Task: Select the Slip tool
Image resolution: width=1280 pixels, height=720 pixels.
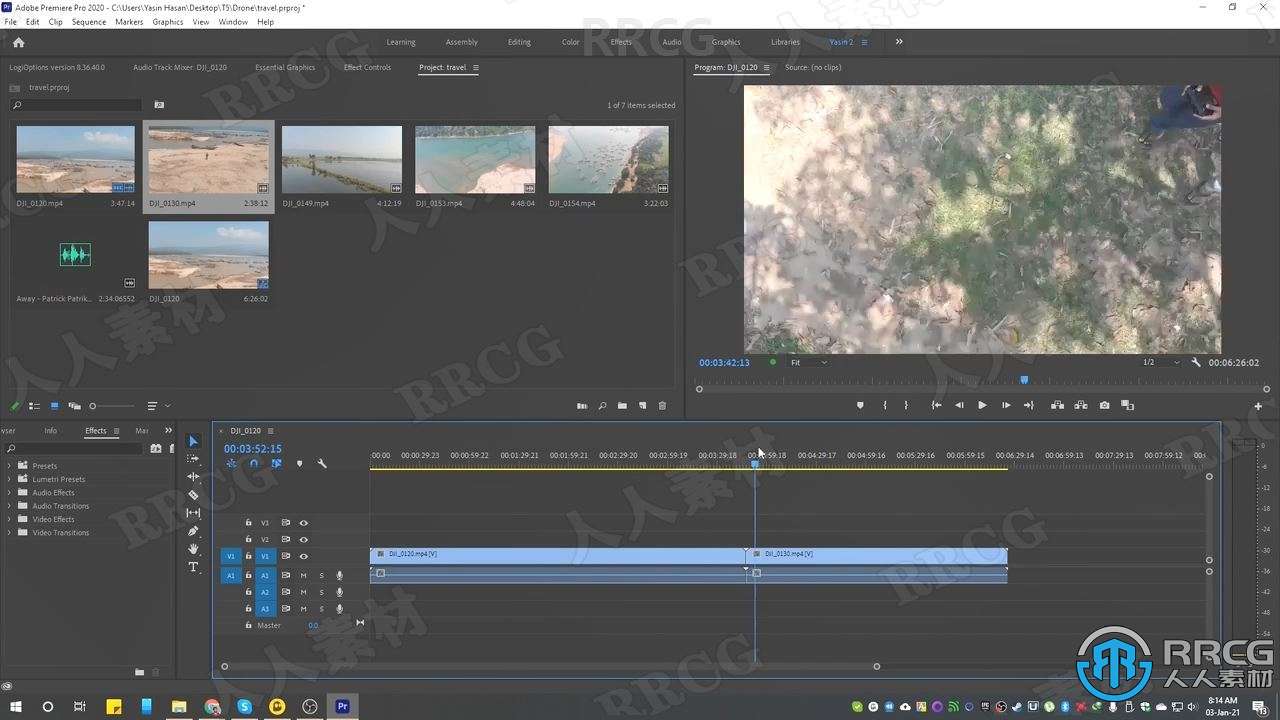Action: click(x=193, y=513)
